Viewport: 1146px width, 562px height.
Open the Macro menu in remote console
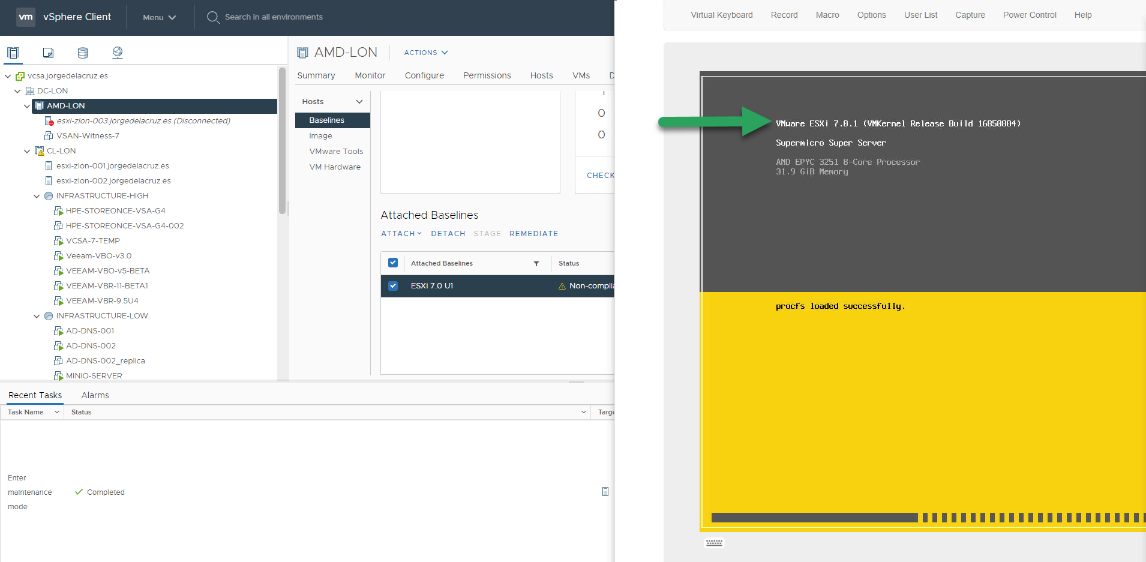pyautogui.click(x=827, y=15)
